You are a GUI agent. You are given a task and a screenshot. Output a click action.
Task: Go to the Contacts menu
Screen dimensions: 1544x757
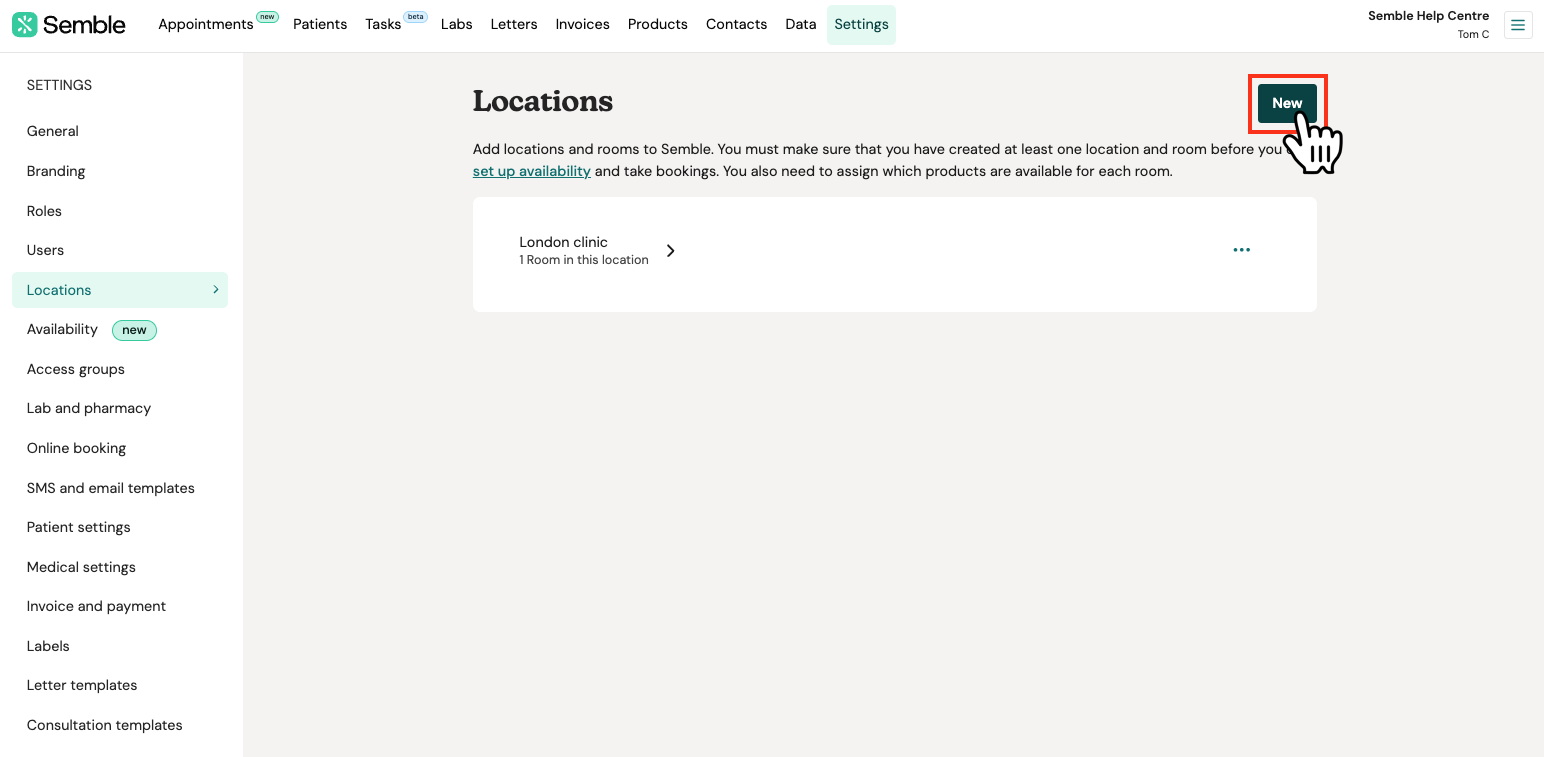[x=736, y=24]
